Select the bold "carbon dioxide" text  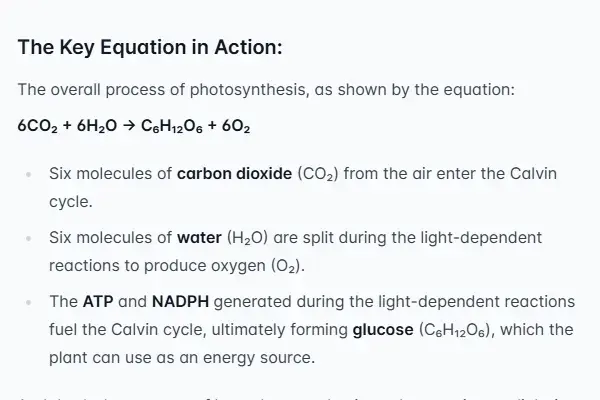tap(235, 174)
